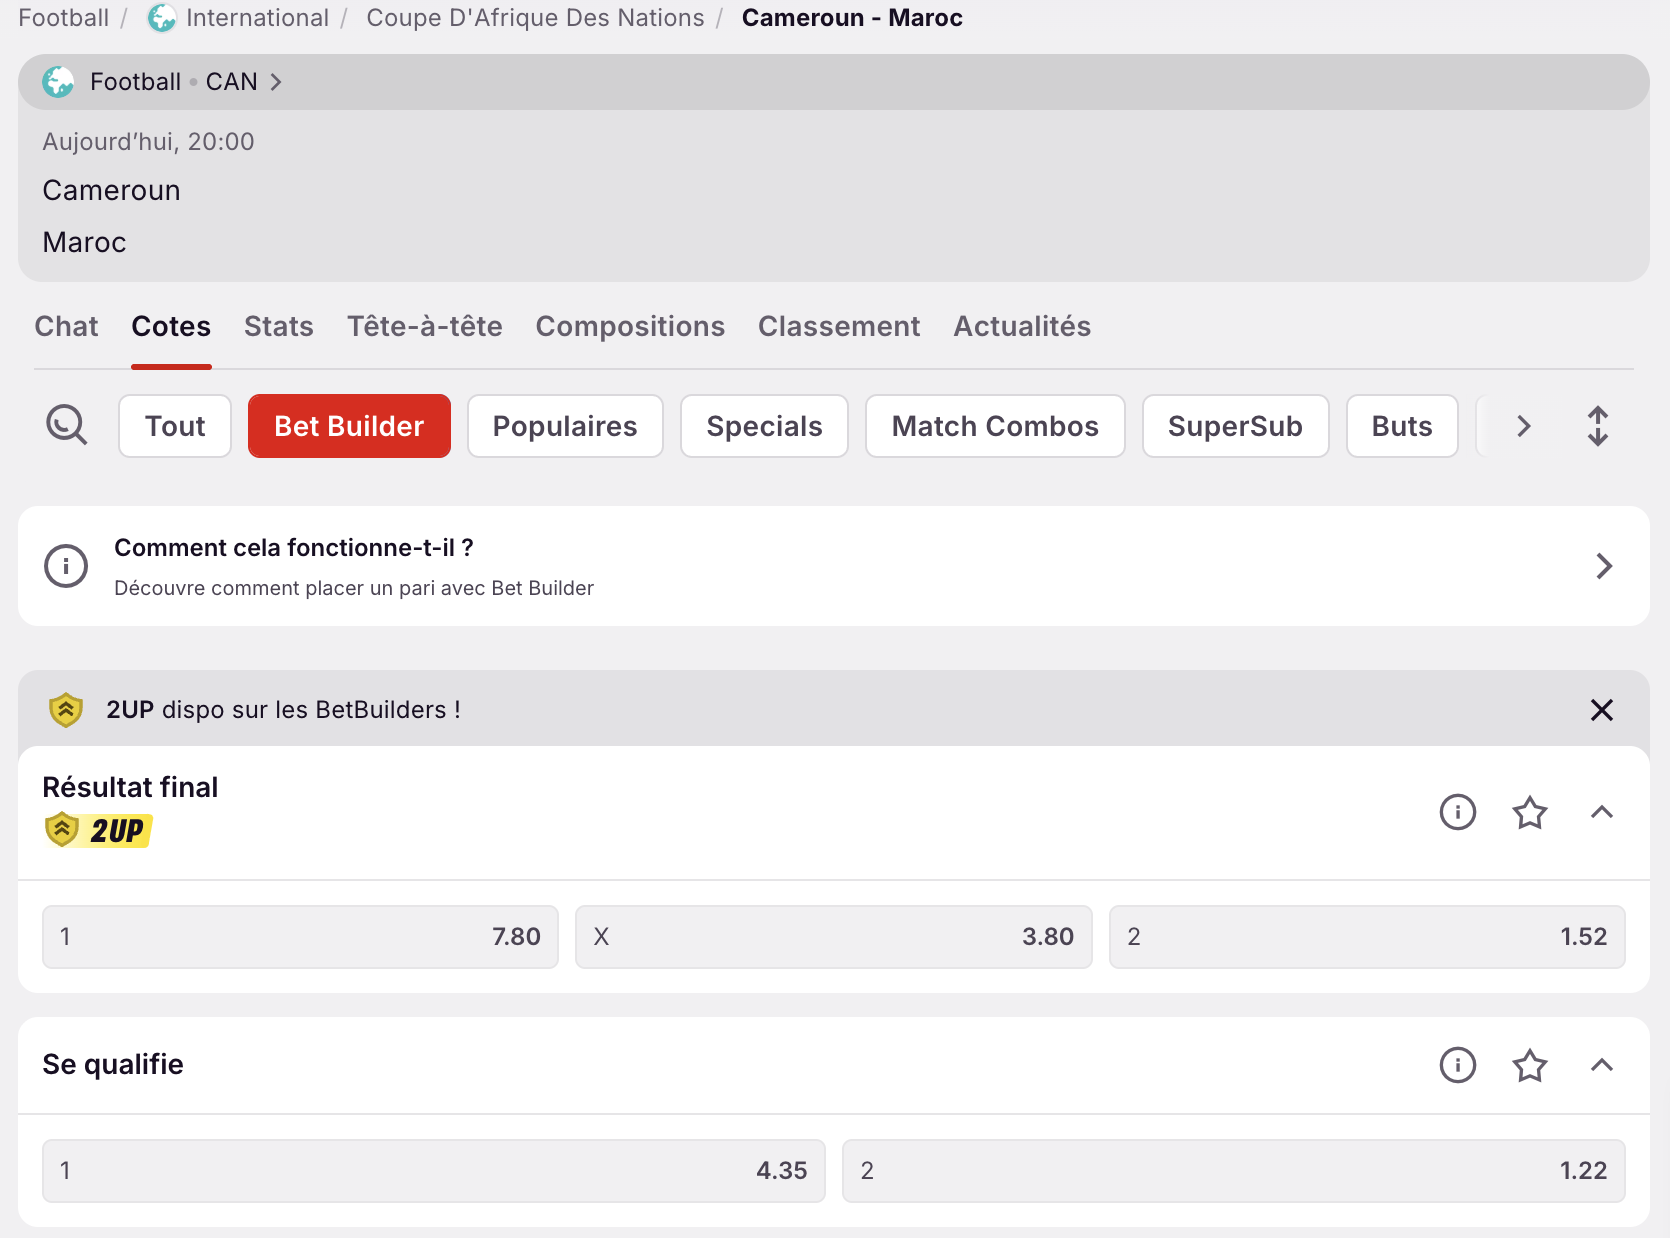Dismiss the 2UP BetBuilders banner

1601,710
